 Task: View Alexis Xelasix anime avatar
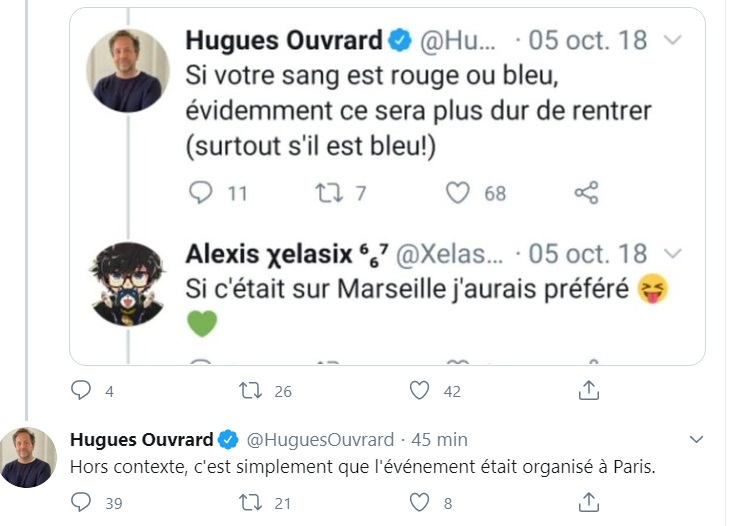[x=126, y=285]
